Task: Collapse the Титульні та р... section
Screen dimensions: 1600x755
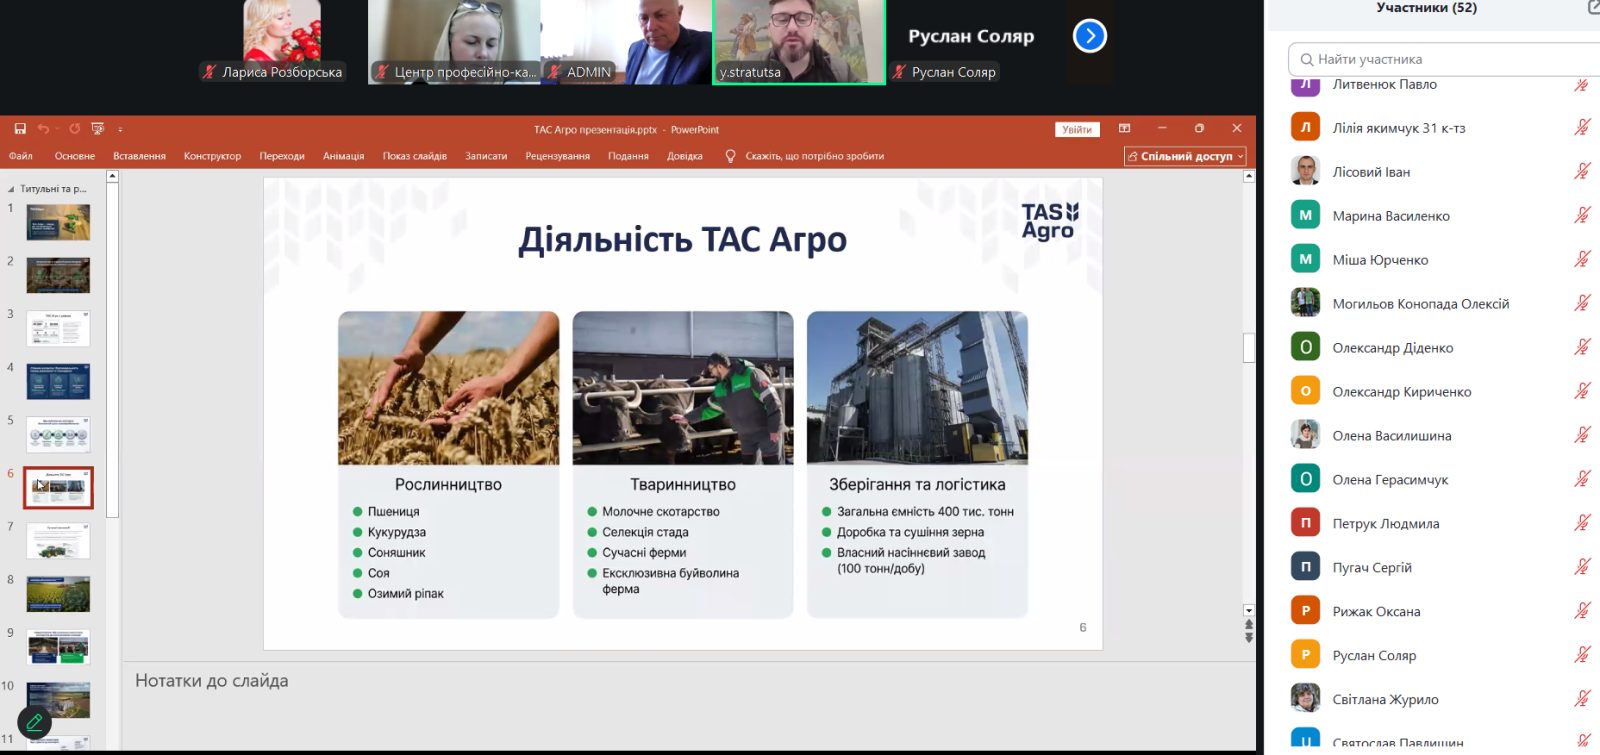Action: (11, 189)
